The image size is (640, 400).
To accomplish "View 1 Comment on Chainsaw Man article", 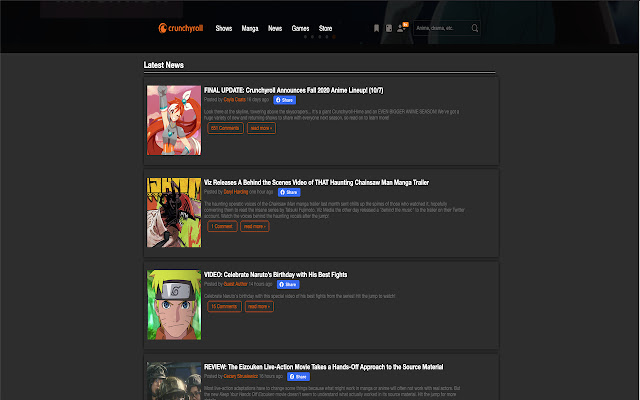I will [222, 226].
